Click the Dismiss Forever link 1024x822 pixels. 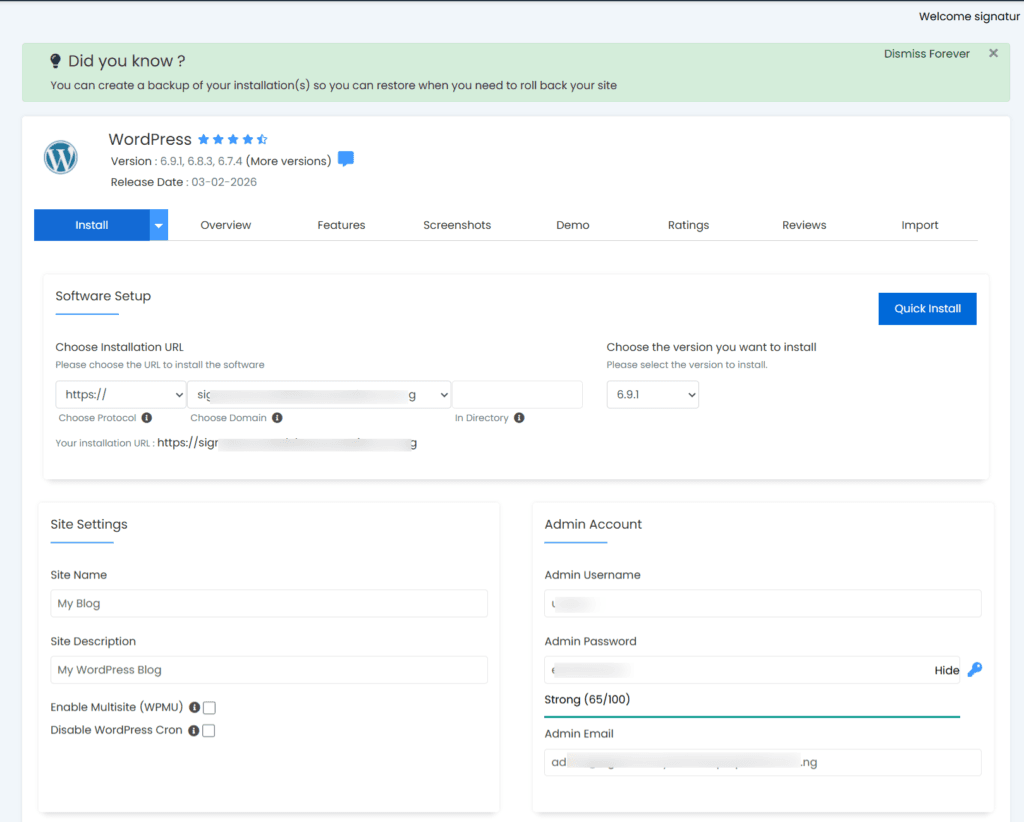(927, 54)
